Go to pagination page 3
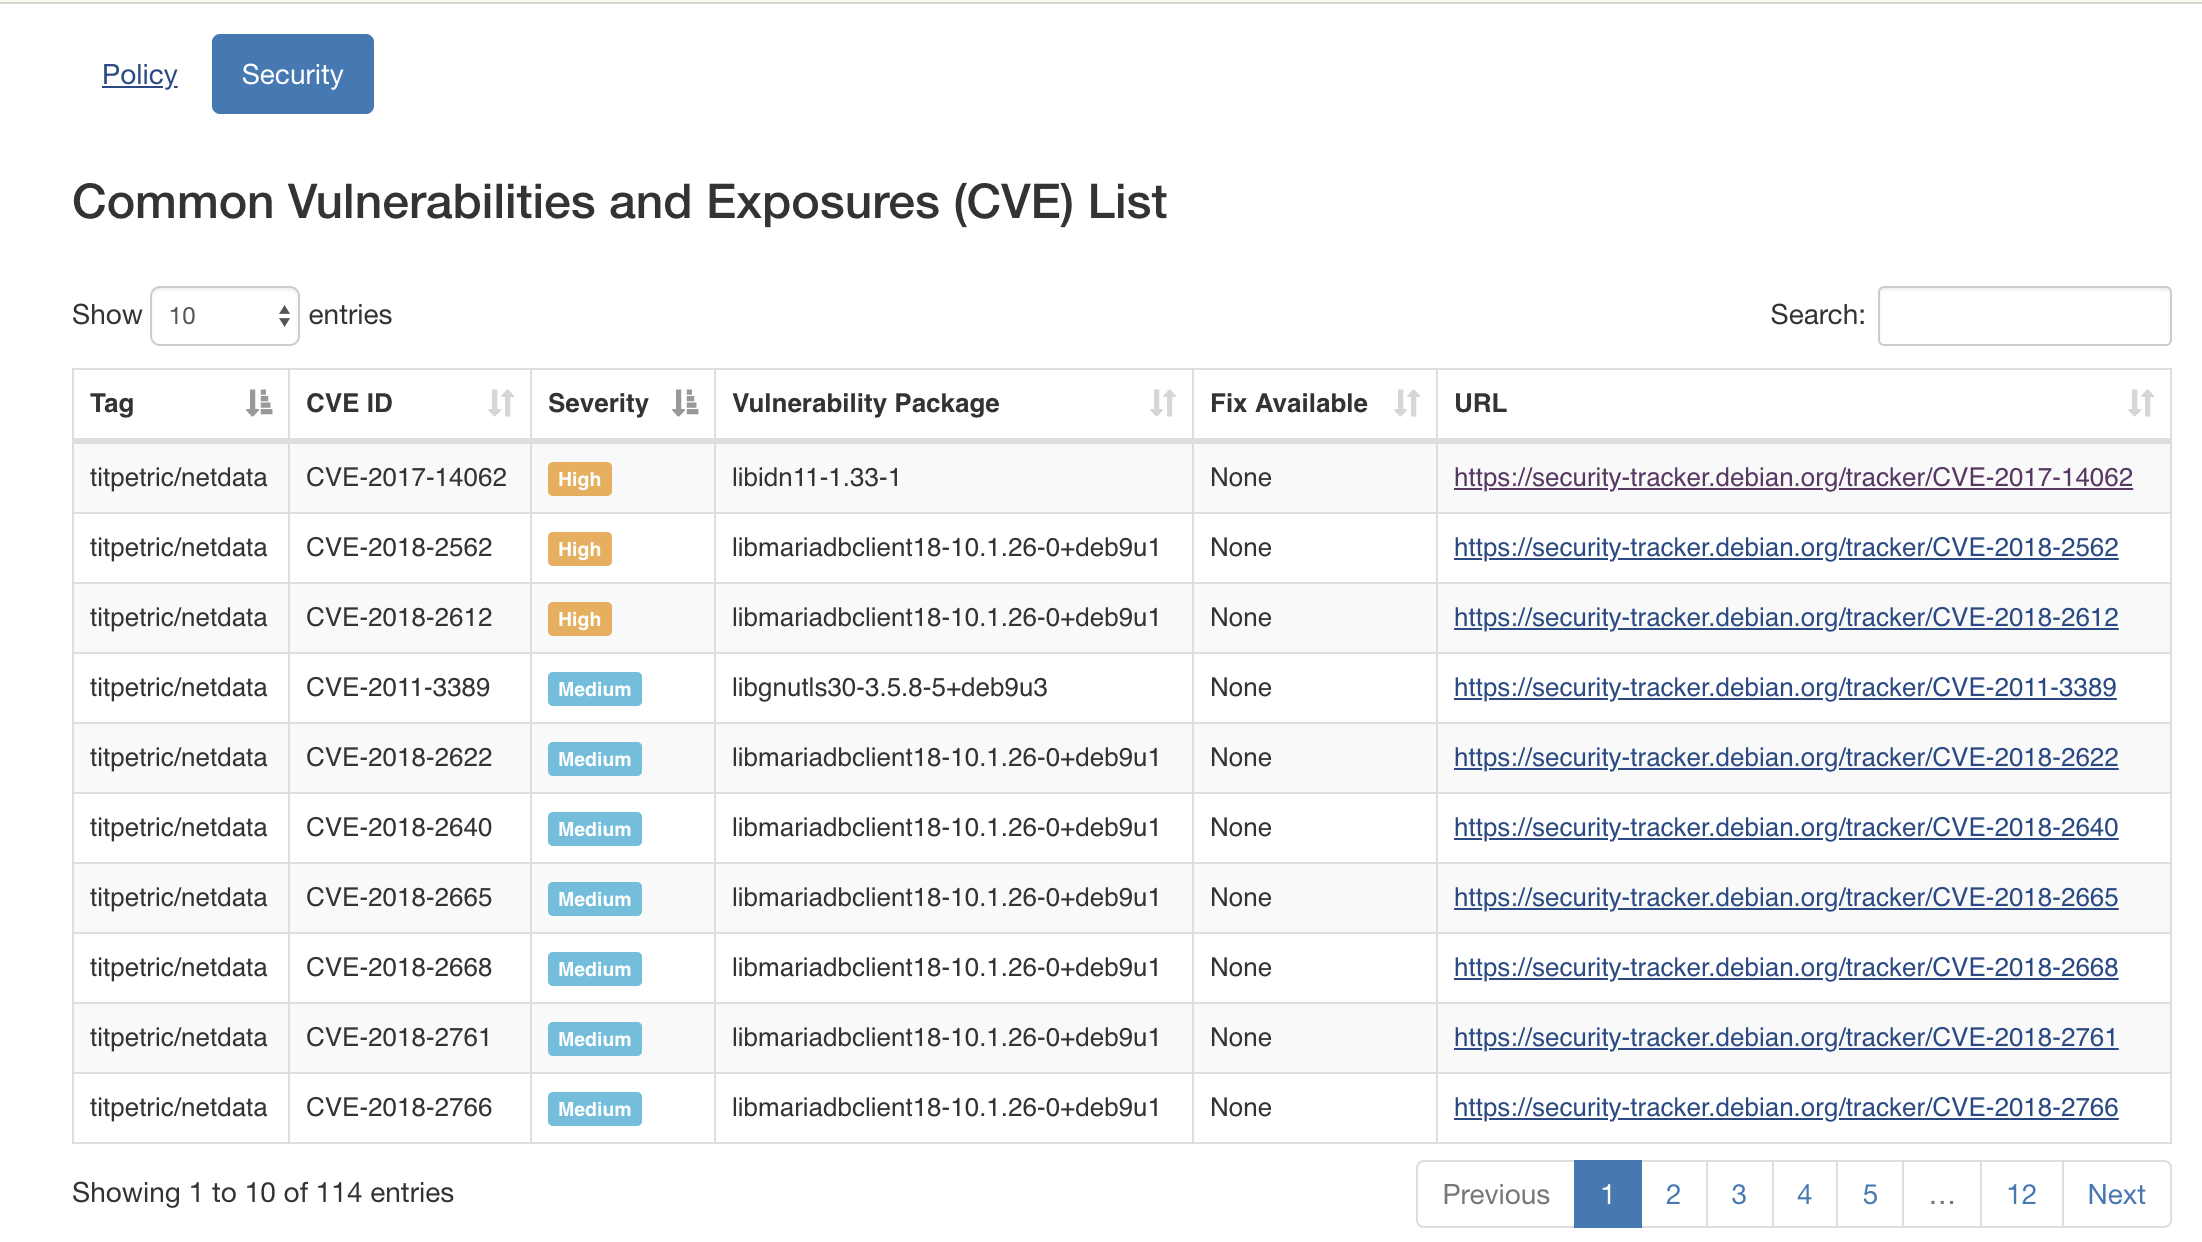The width and height of the screenshot is (2202, 1242). (x=1739, y=1194)
